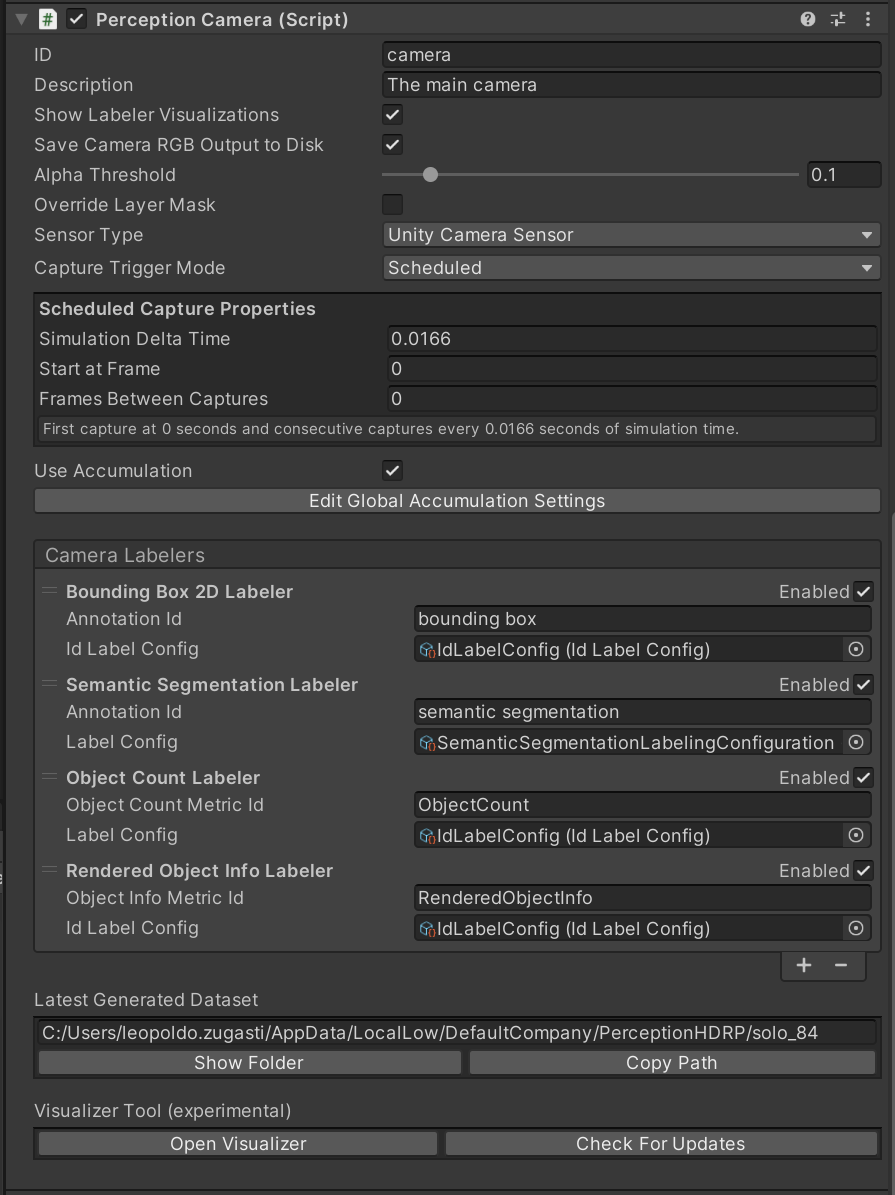Grab the Bounding Box 2D Labeler drag handle
Screen dimensions: 895x1195
point(49,592)
